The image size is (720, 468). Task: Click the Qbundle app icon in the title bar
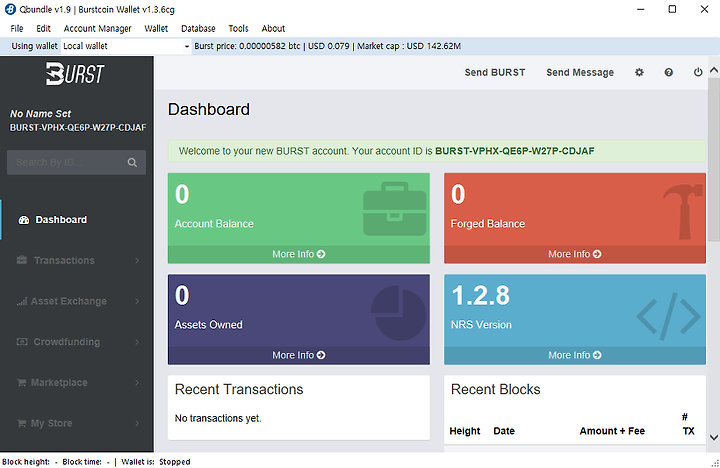point(10,9)
